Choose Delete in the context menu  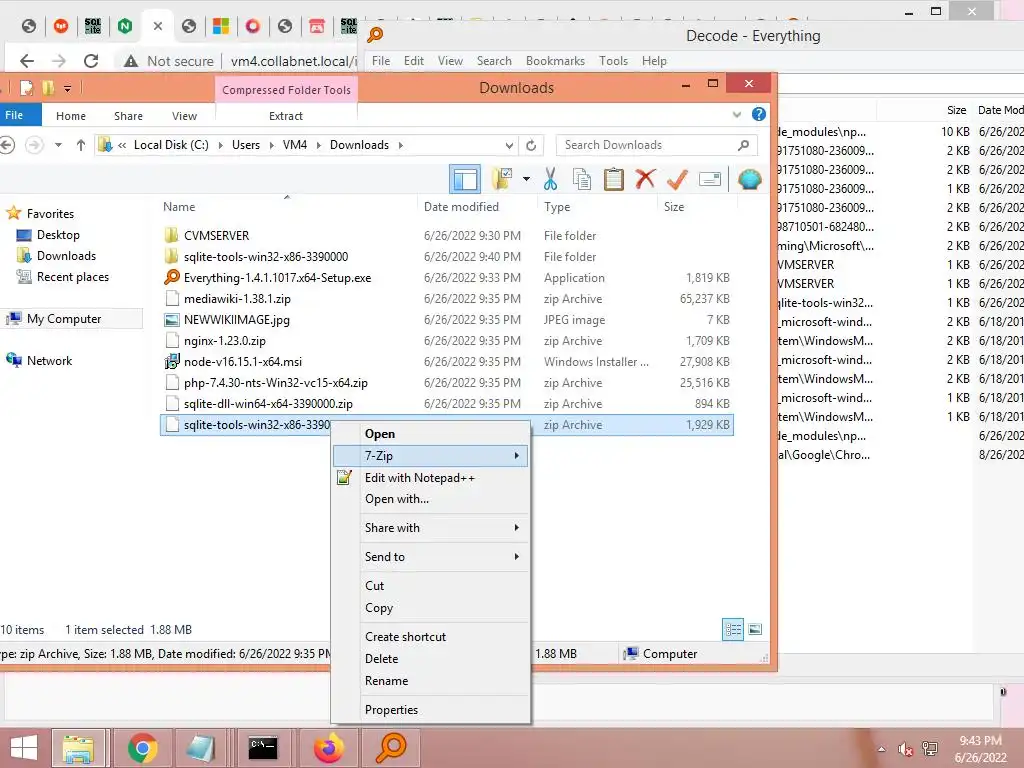coord(430,659)
